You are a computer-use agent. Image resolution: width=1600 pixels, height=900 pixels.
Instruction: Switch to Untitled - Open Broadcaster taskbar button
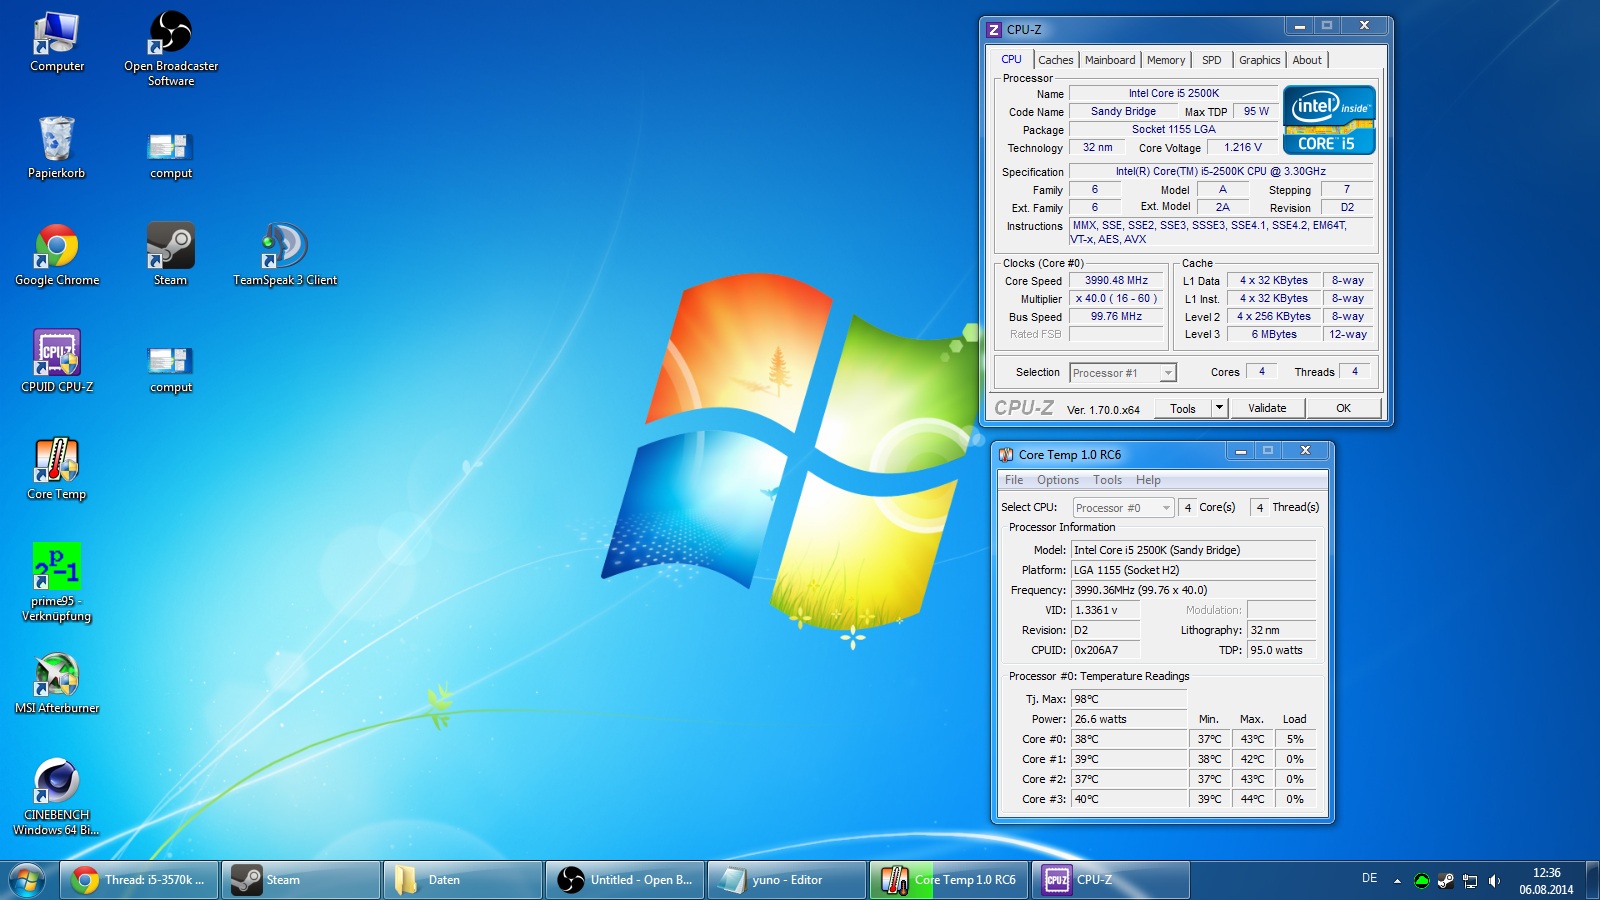click(625, 880)
